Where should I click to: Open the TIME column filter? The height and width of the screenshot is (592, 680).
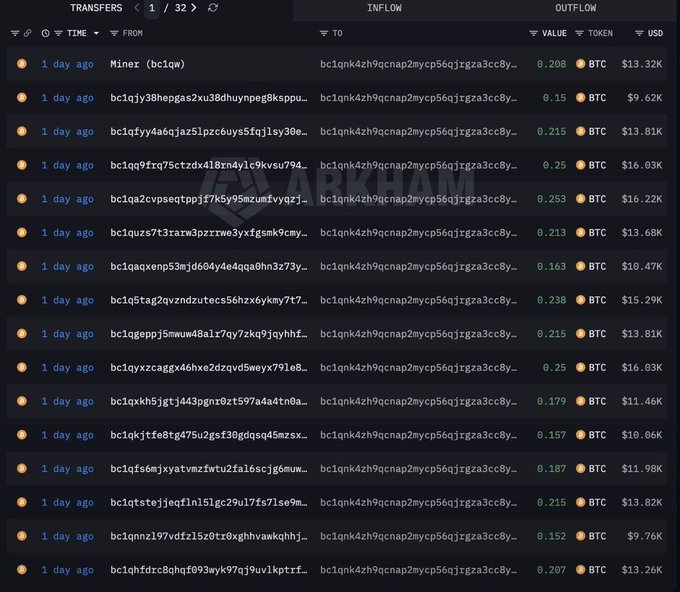(x=58, y=33)
